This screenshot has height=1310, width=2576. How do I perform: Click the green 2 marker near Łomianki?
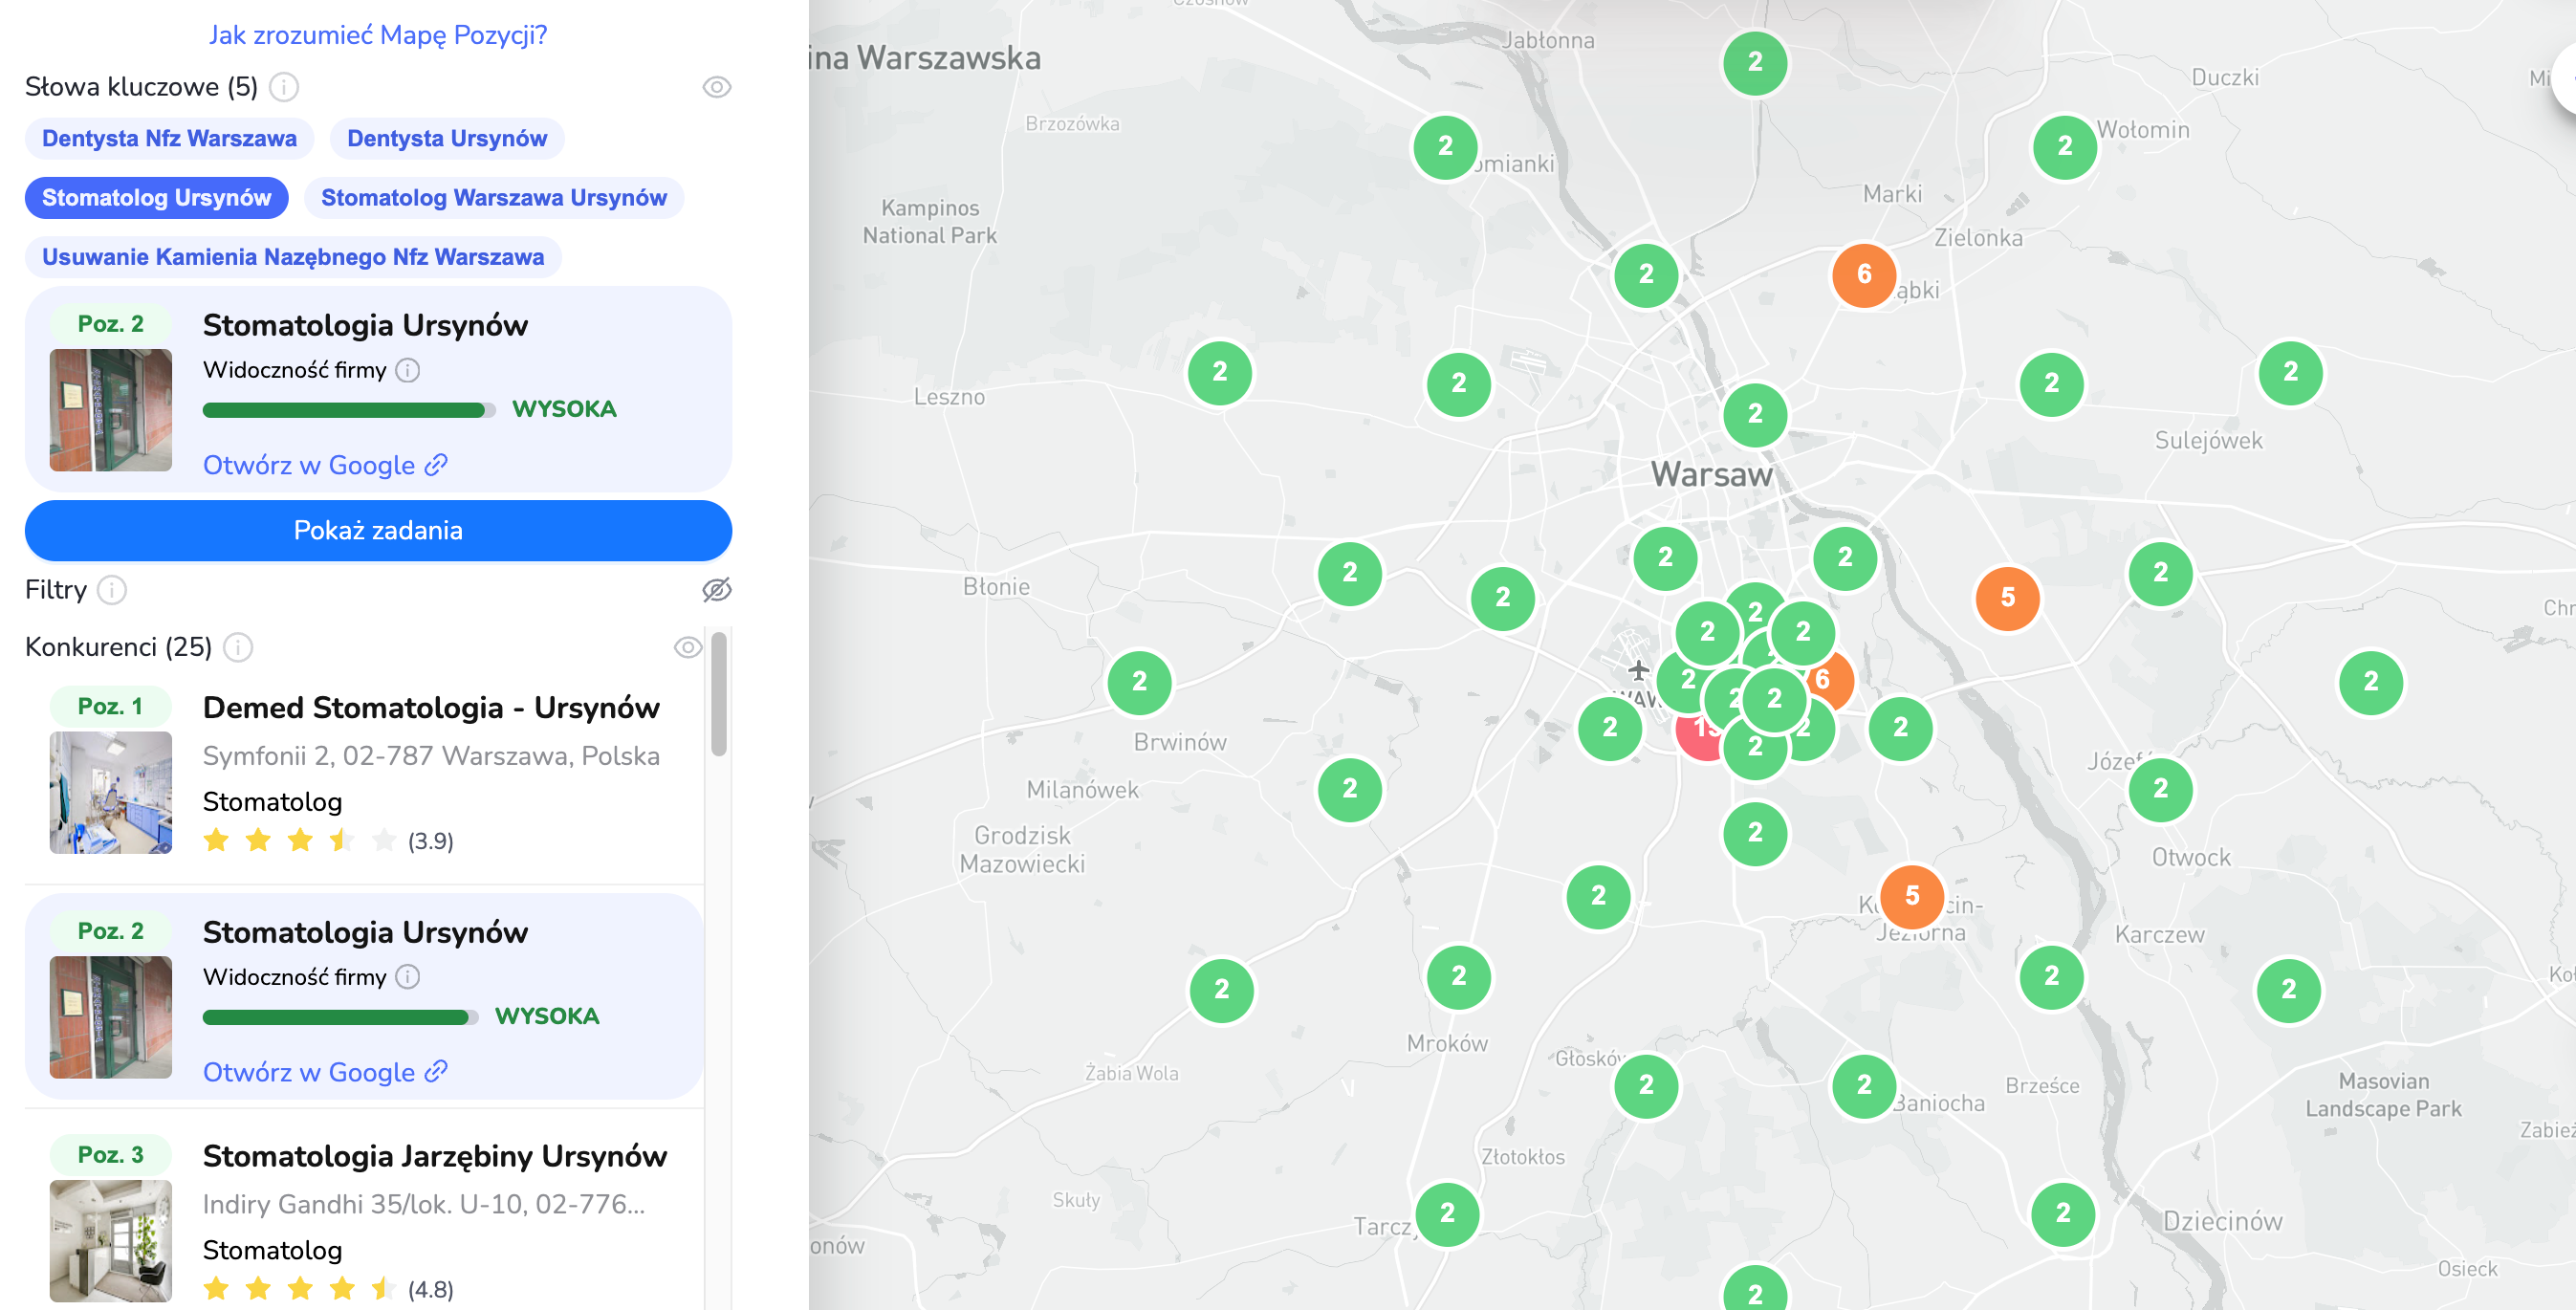click(1444, 146)
